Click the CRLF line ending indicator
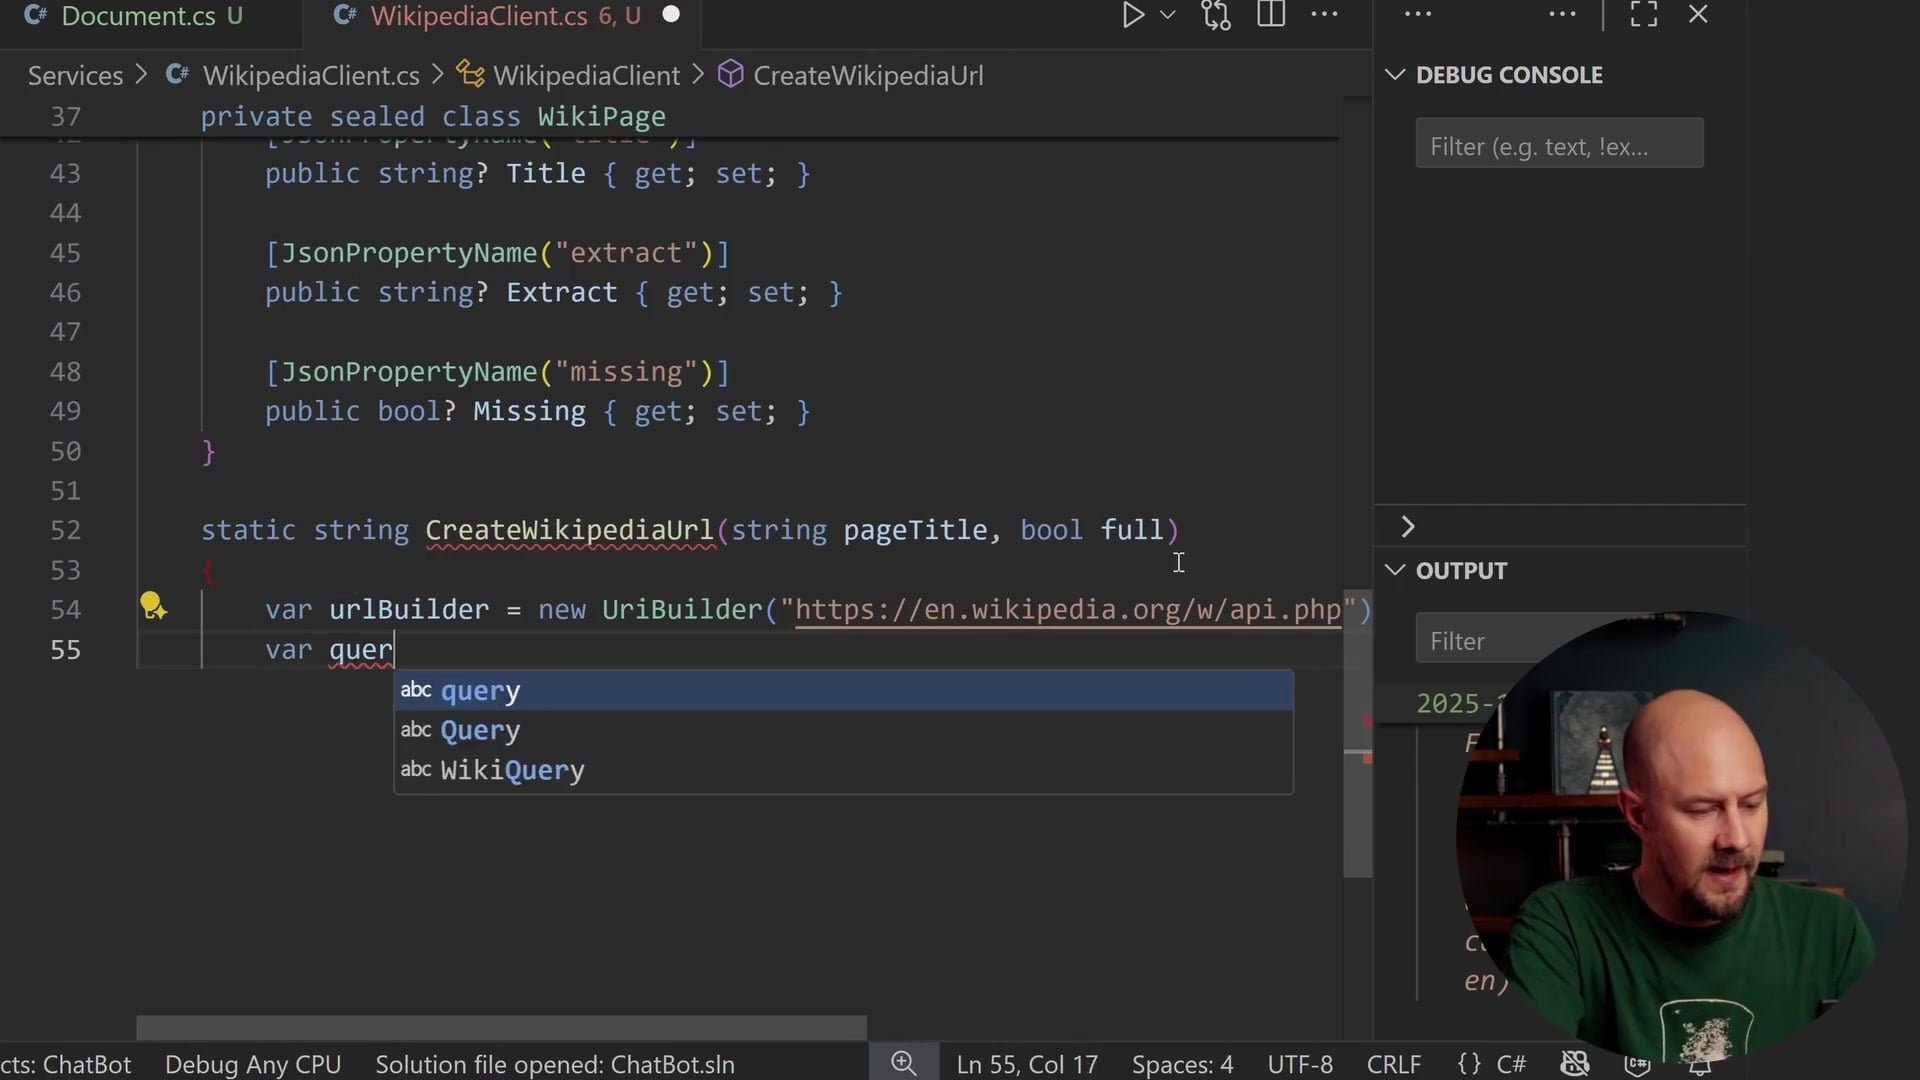The height and width of the screenshot is (1080, 1920). click(x=1393, y=1064)
